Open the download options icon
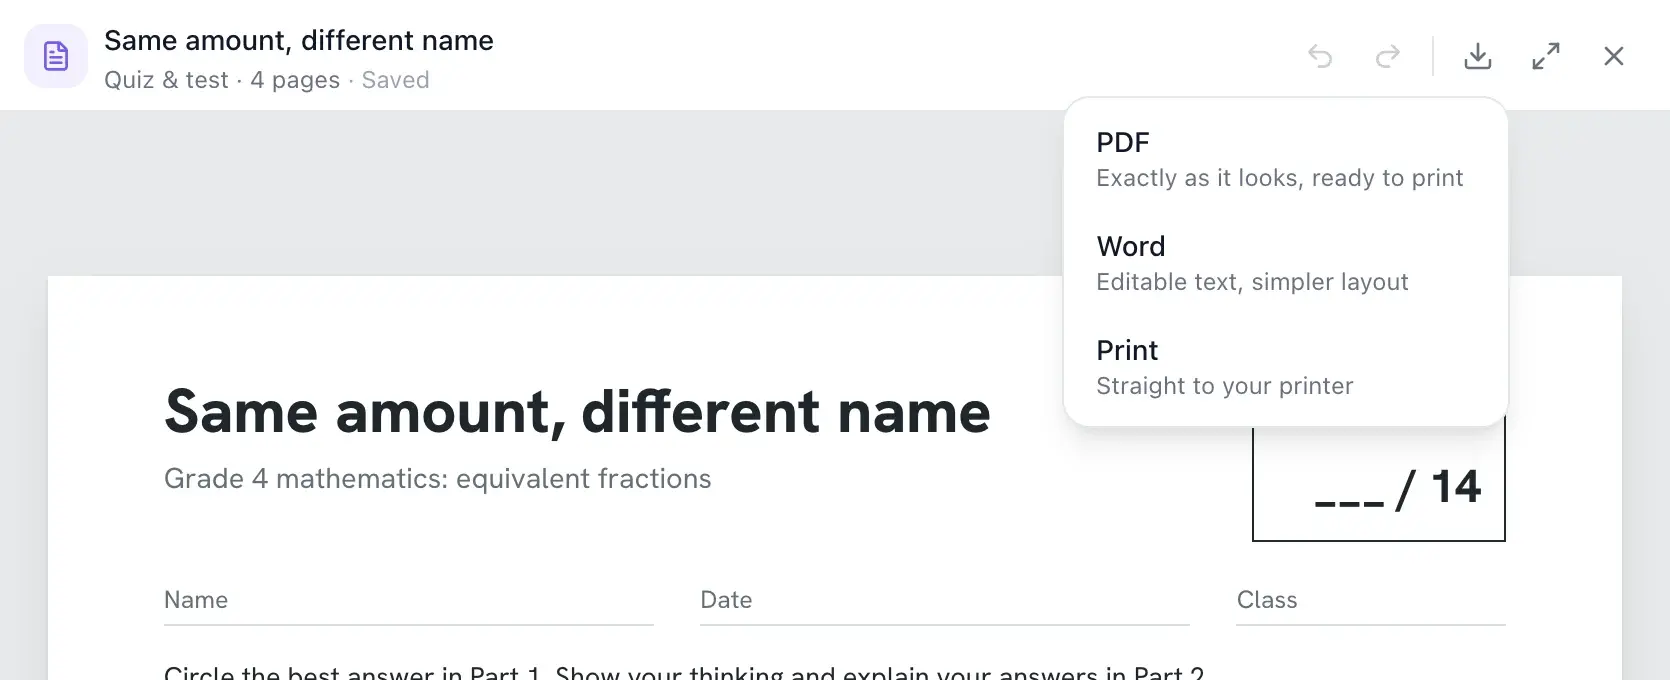This screenshot has width=1670, height=680. point(1478,56)
